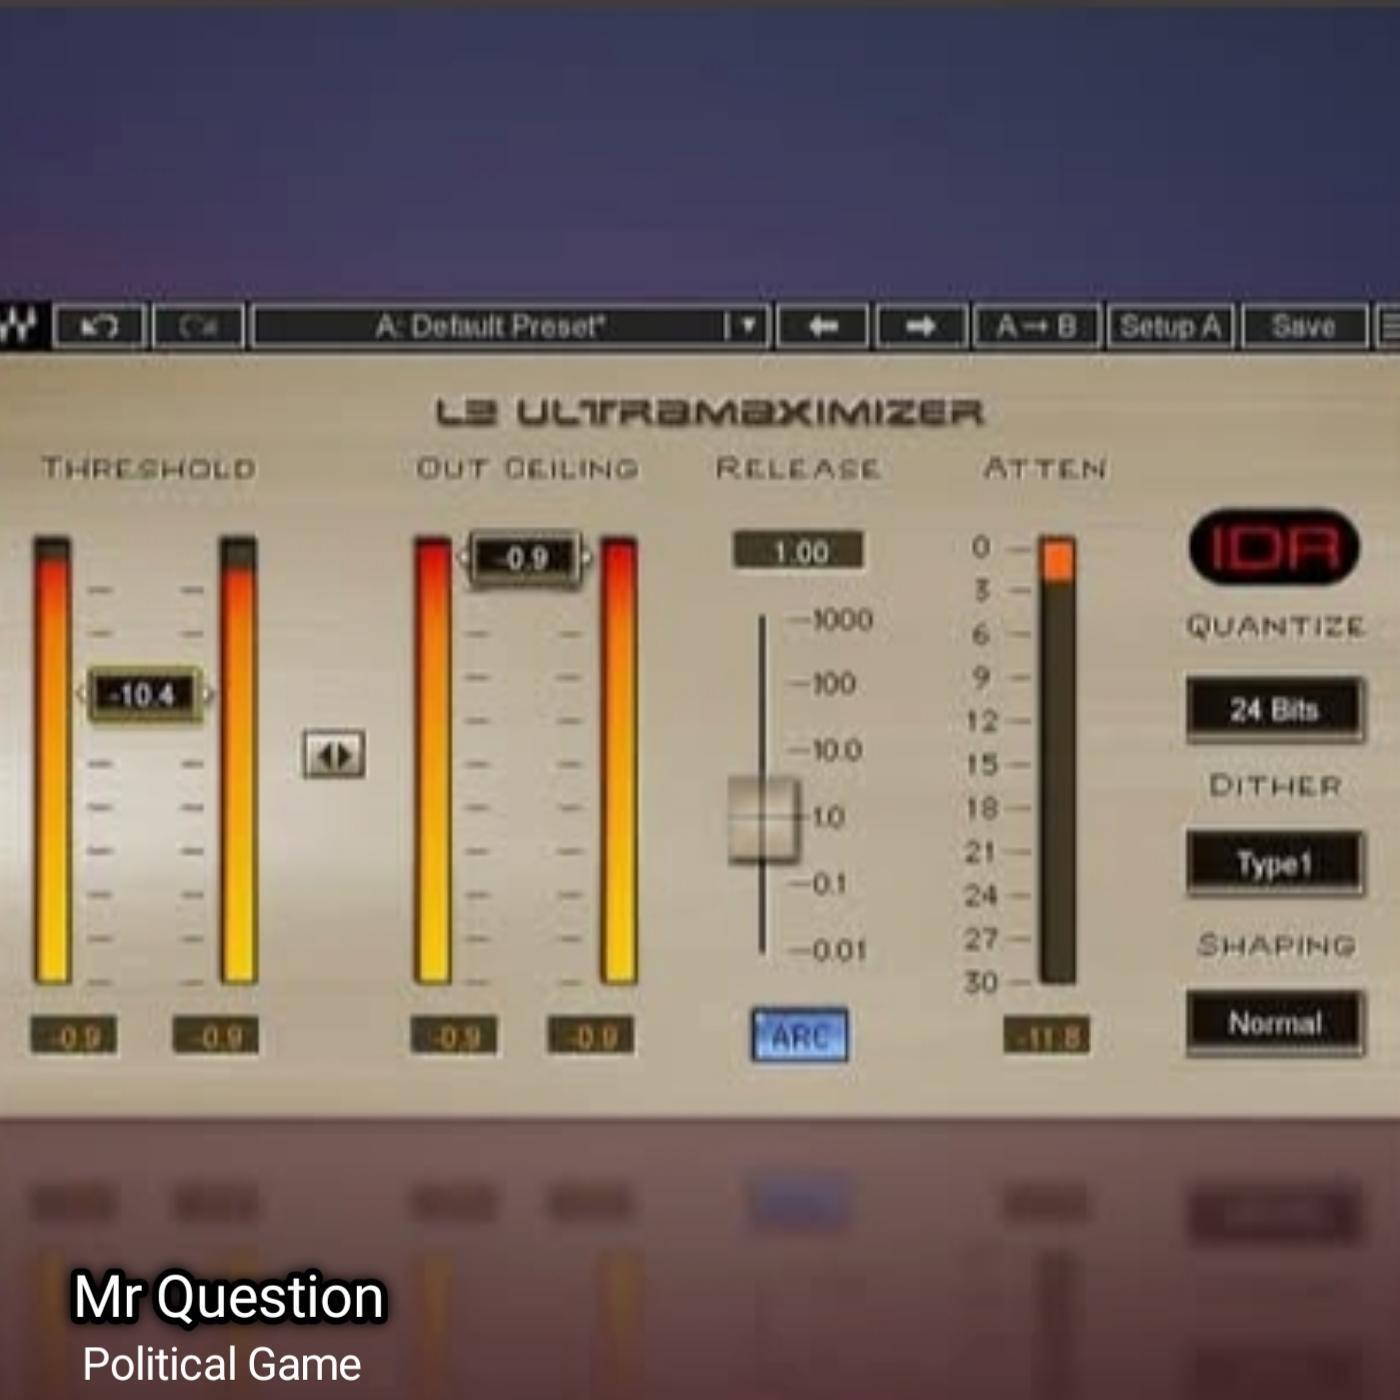Open the Quantize 24 Bits selector
Viewport: 1400px width, 1400px height.
click(x=1275, y=709)
